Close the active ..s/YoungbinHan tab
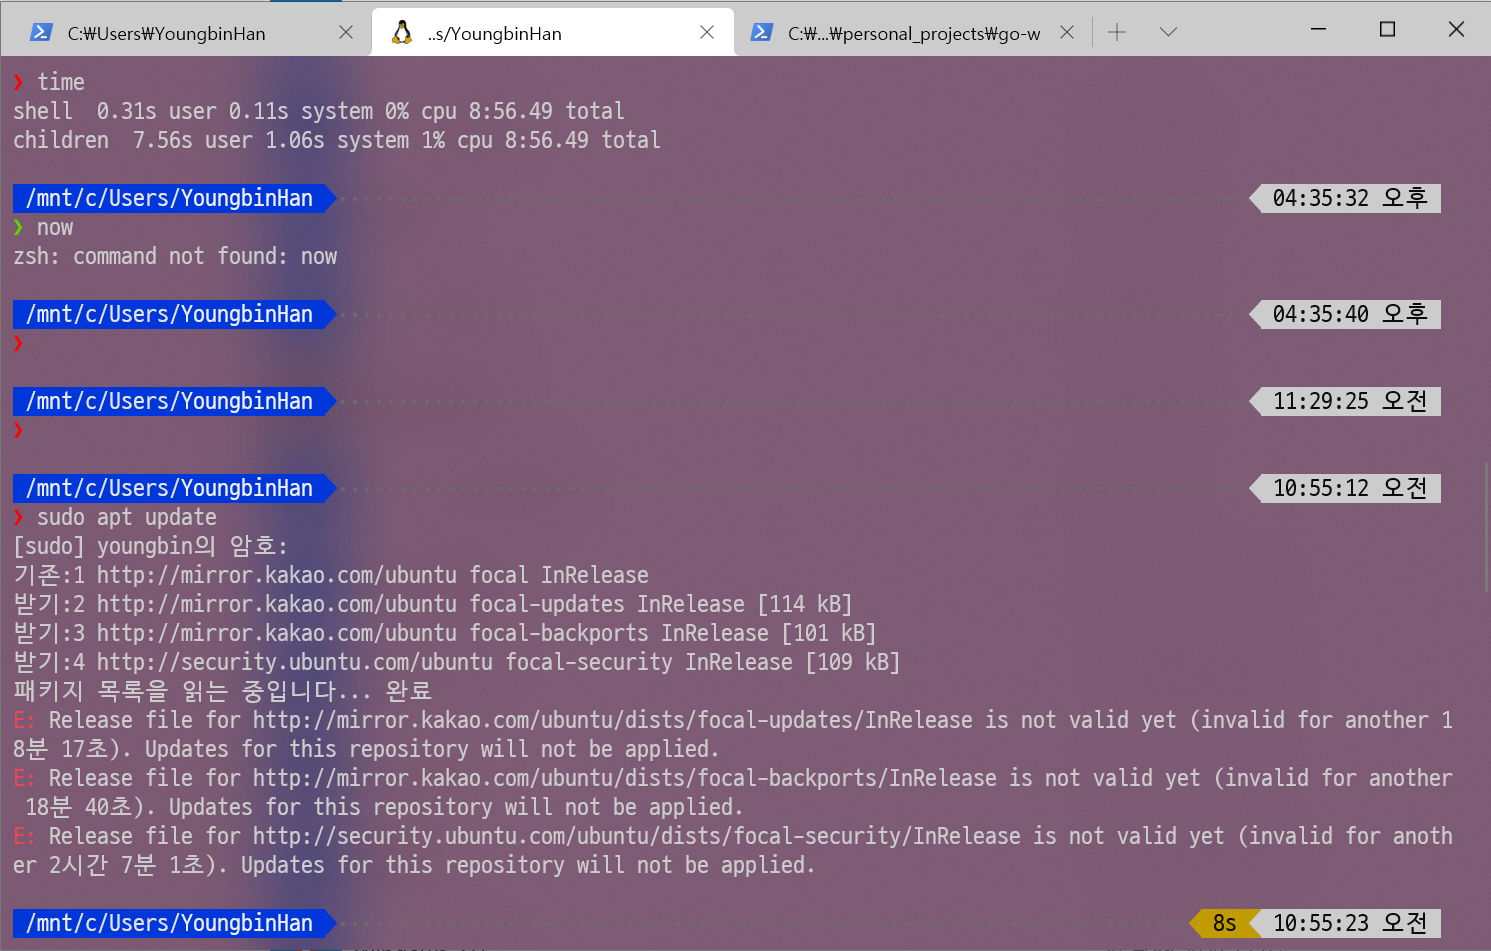The width and height of the screenshot is (1491, 951). (x=707, y=33)
